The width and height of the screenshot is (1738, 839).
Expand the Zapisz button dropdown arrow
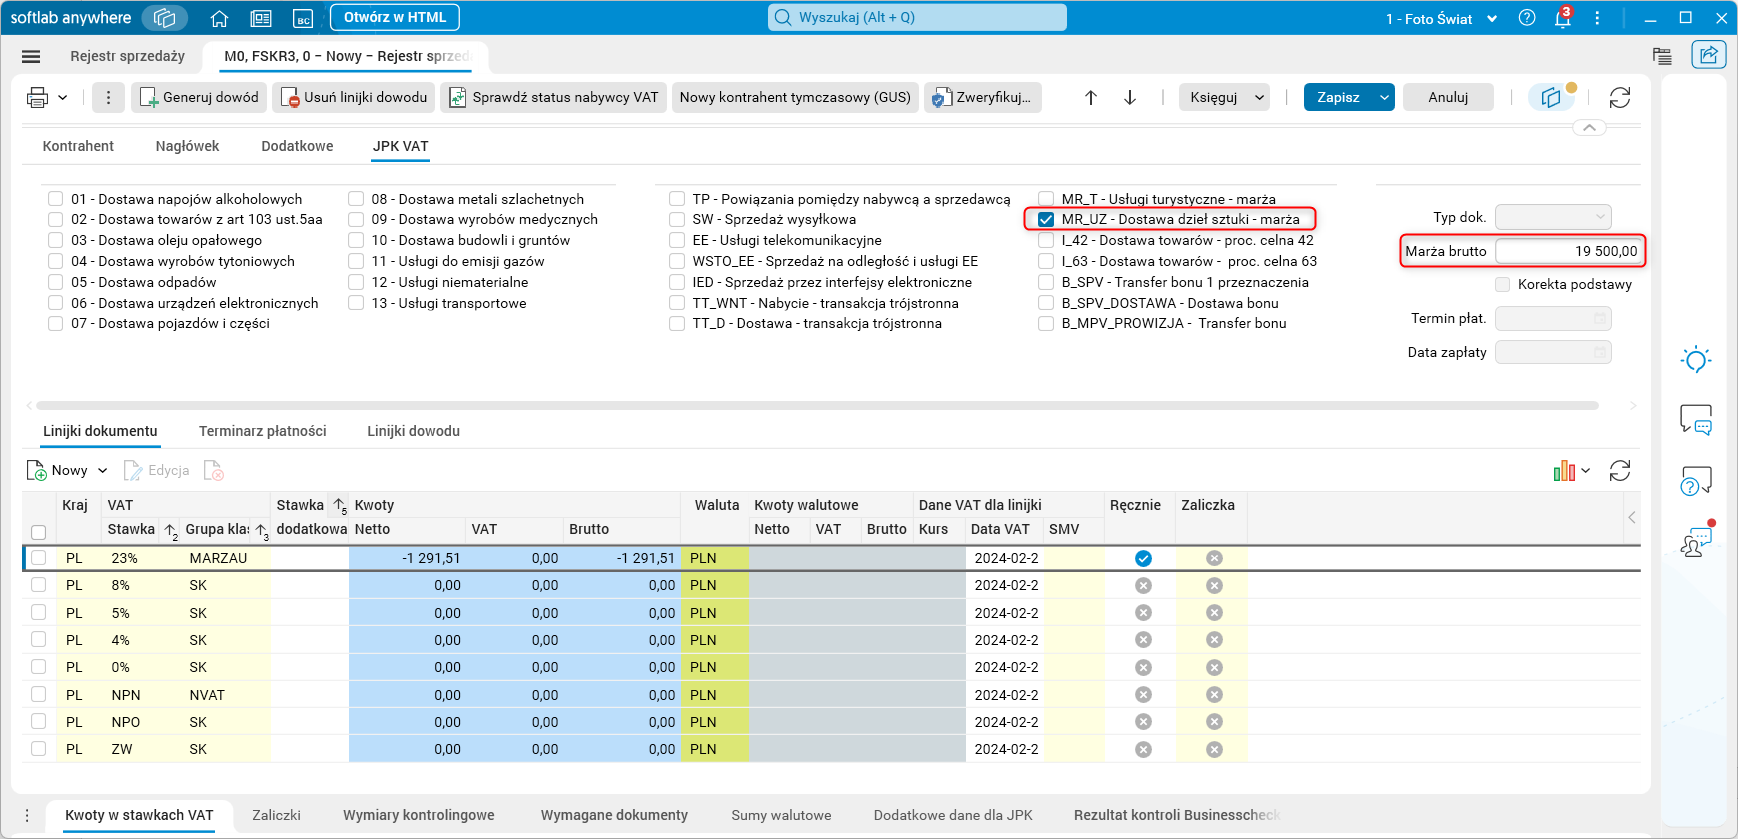[1384, 97]
